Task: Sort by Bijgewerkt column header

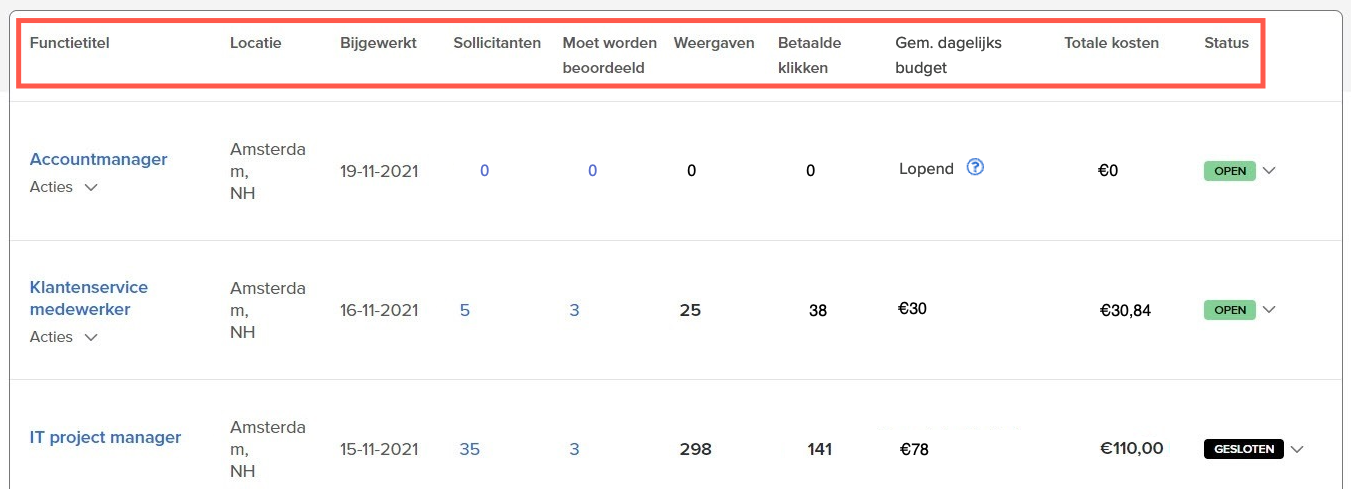Action: [x=378, y=43]
